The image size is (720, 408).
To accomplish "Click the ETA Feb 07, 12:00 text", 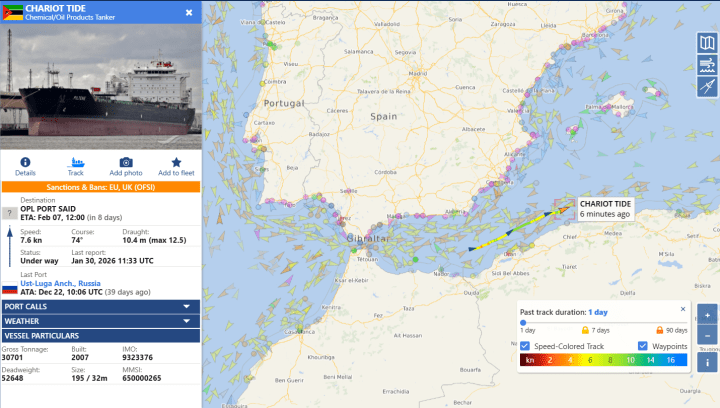I will [52, 218].
